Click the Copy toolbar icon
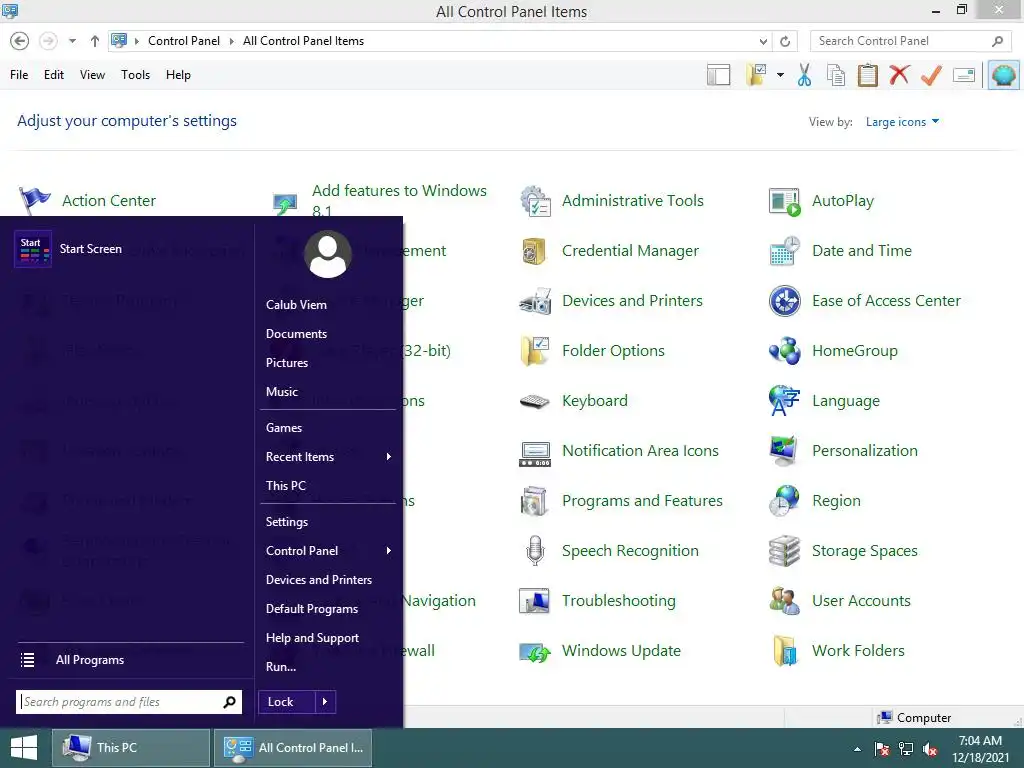 coord(836,75)
